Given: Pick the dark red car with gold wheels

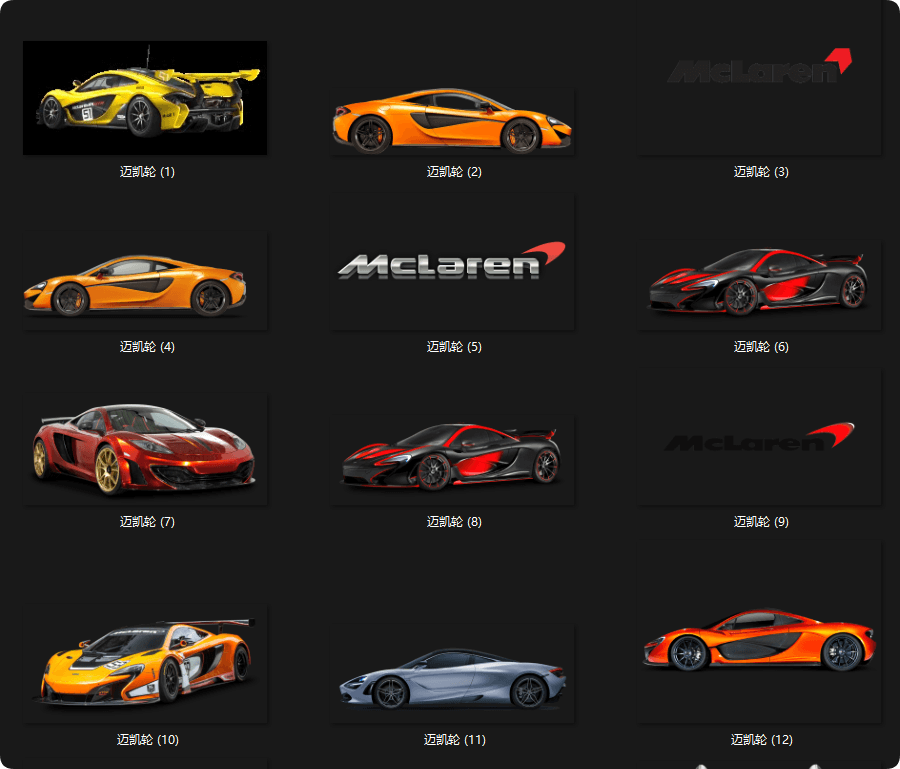Looking at the screenshot, I should coord(144,450).
